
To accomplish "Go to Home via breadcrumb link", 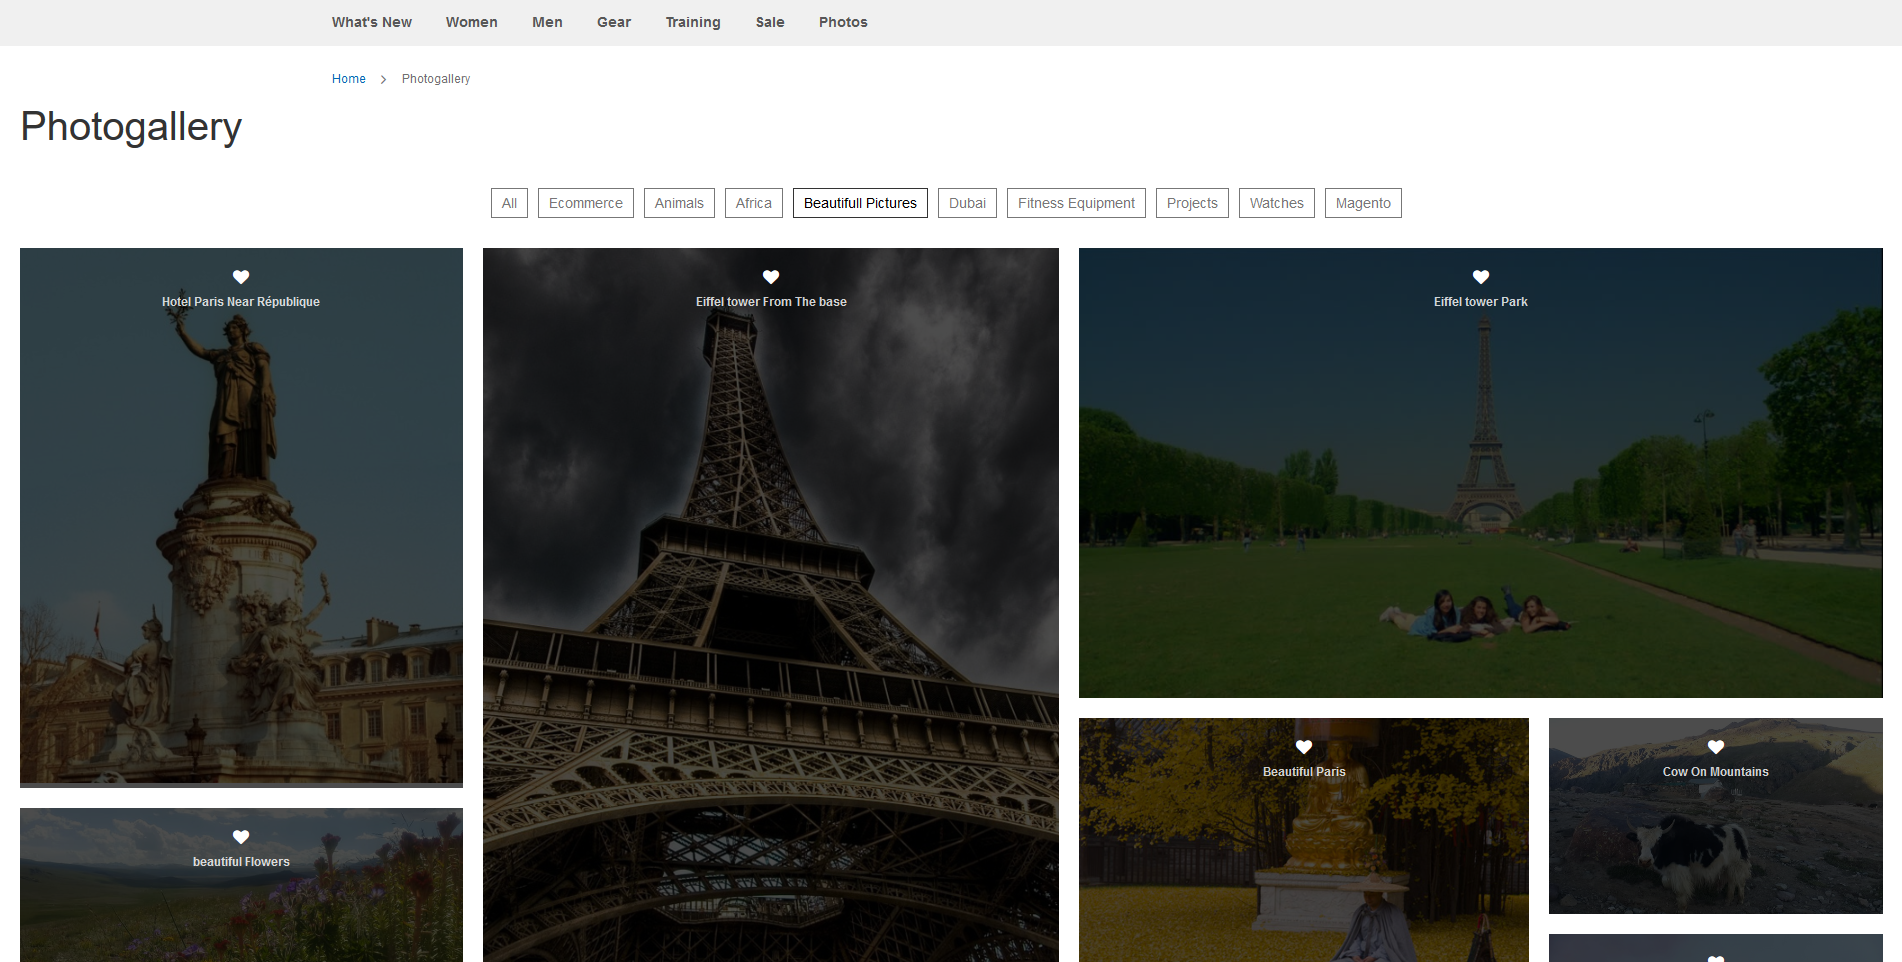I will coord(349,79).
